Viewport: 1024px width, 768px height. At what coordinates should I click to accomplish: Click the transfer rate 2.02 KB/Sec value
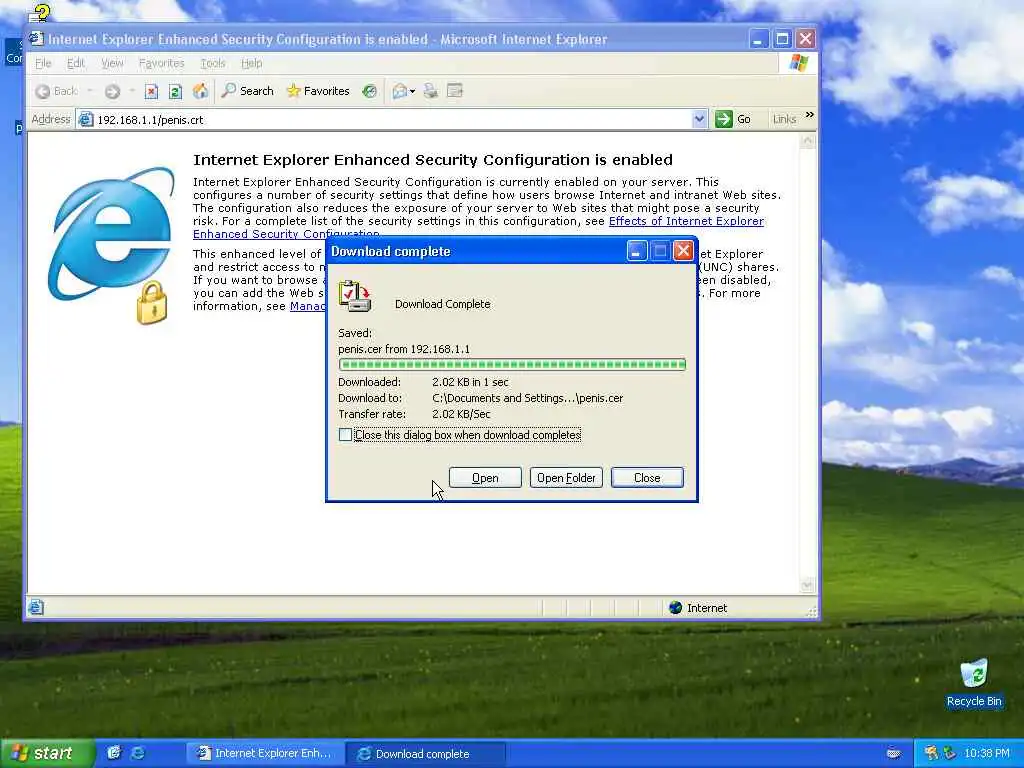click(461, 415)
